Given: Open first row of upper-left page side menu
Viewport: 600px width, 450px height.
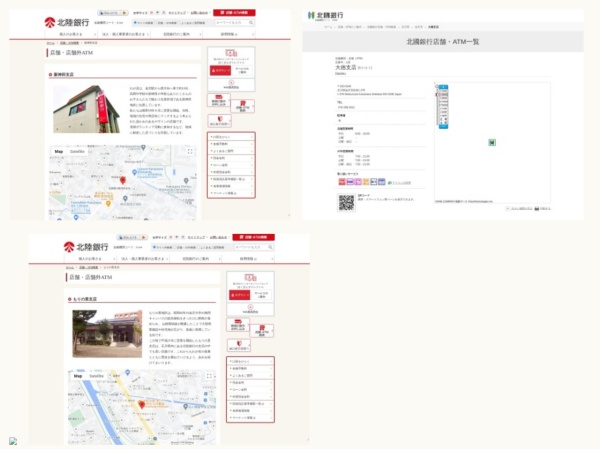Looking at the screenshot, I should pos(231,137).
